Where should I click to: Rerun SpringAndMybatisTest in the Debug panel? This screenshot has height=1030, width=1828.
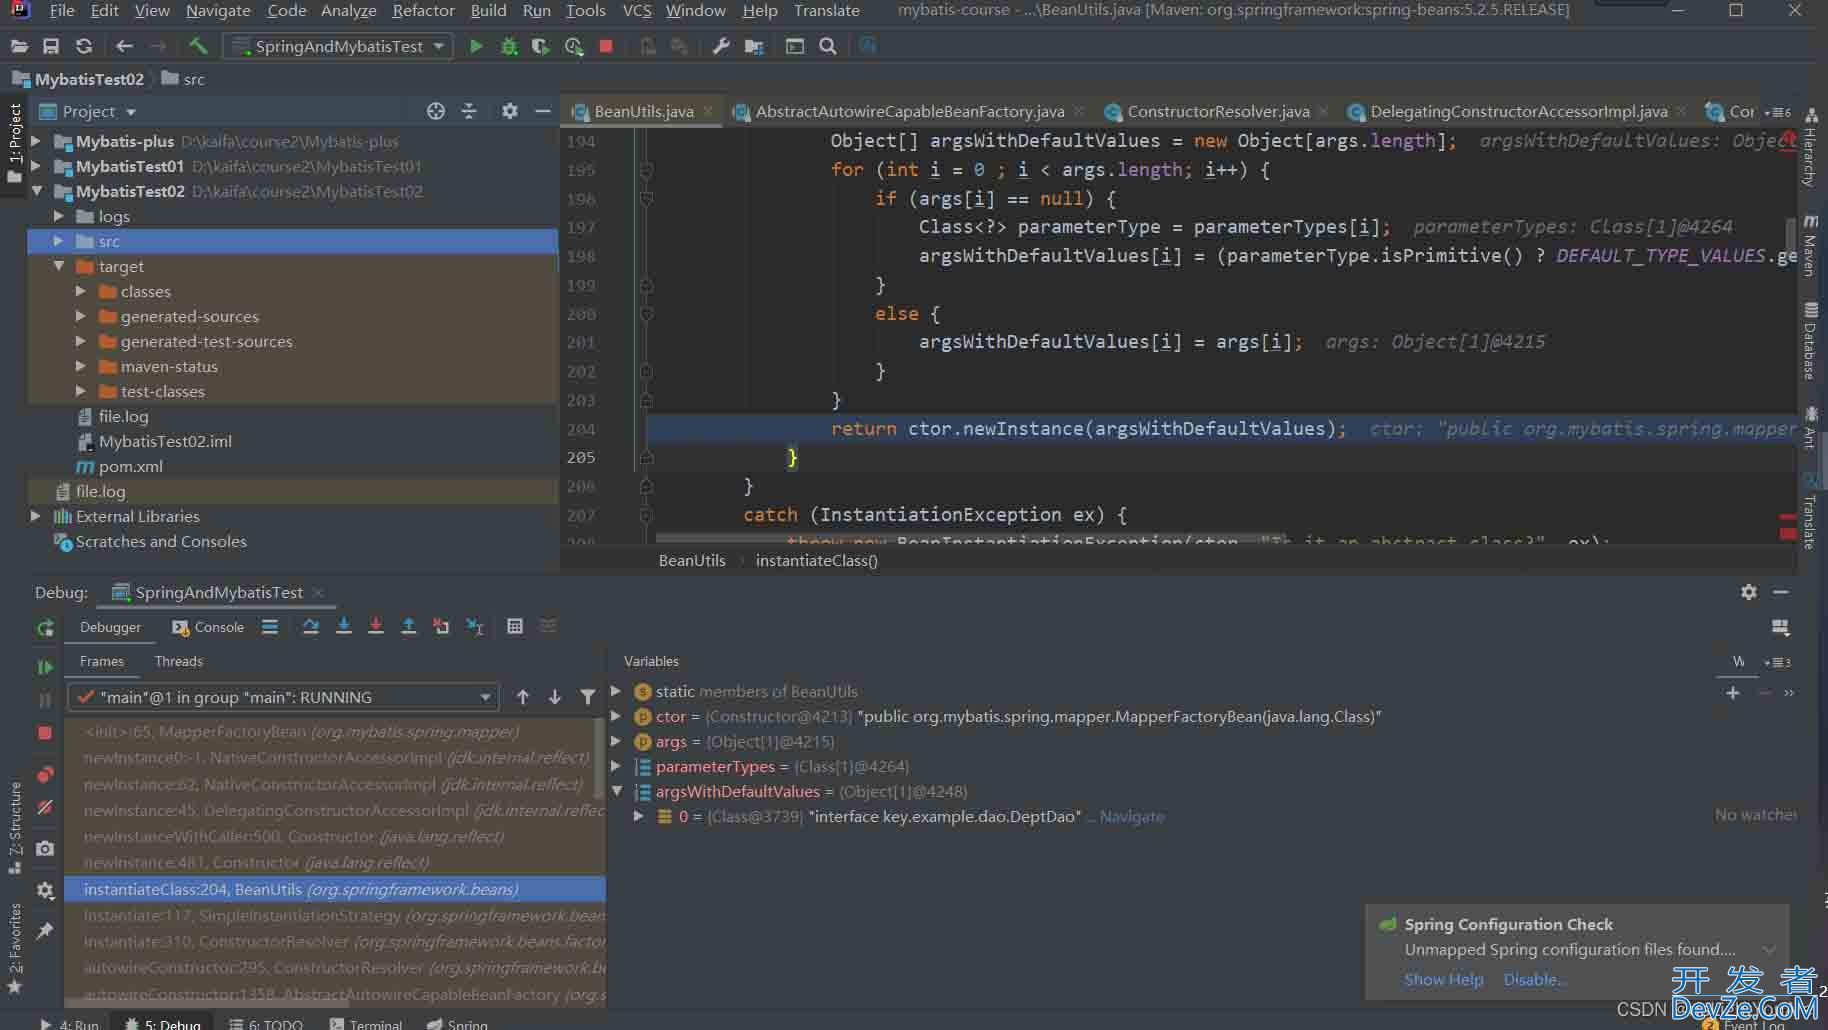click(45, 628)
